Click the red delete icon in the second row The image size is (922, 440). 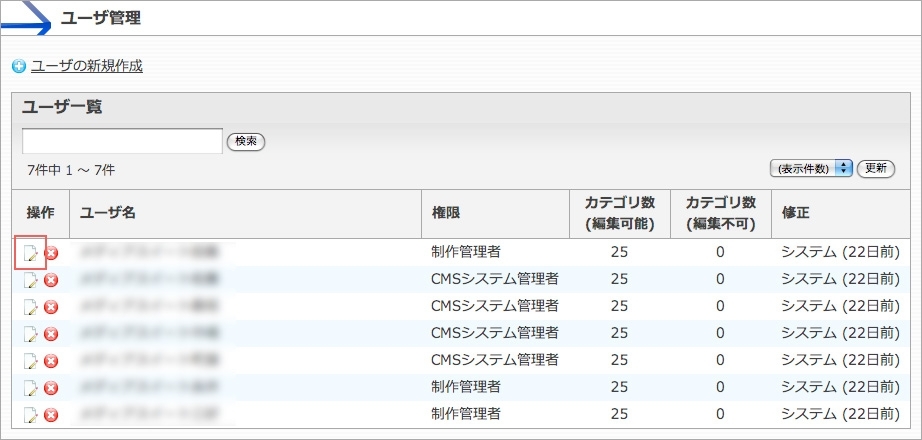tap(51, 280)
